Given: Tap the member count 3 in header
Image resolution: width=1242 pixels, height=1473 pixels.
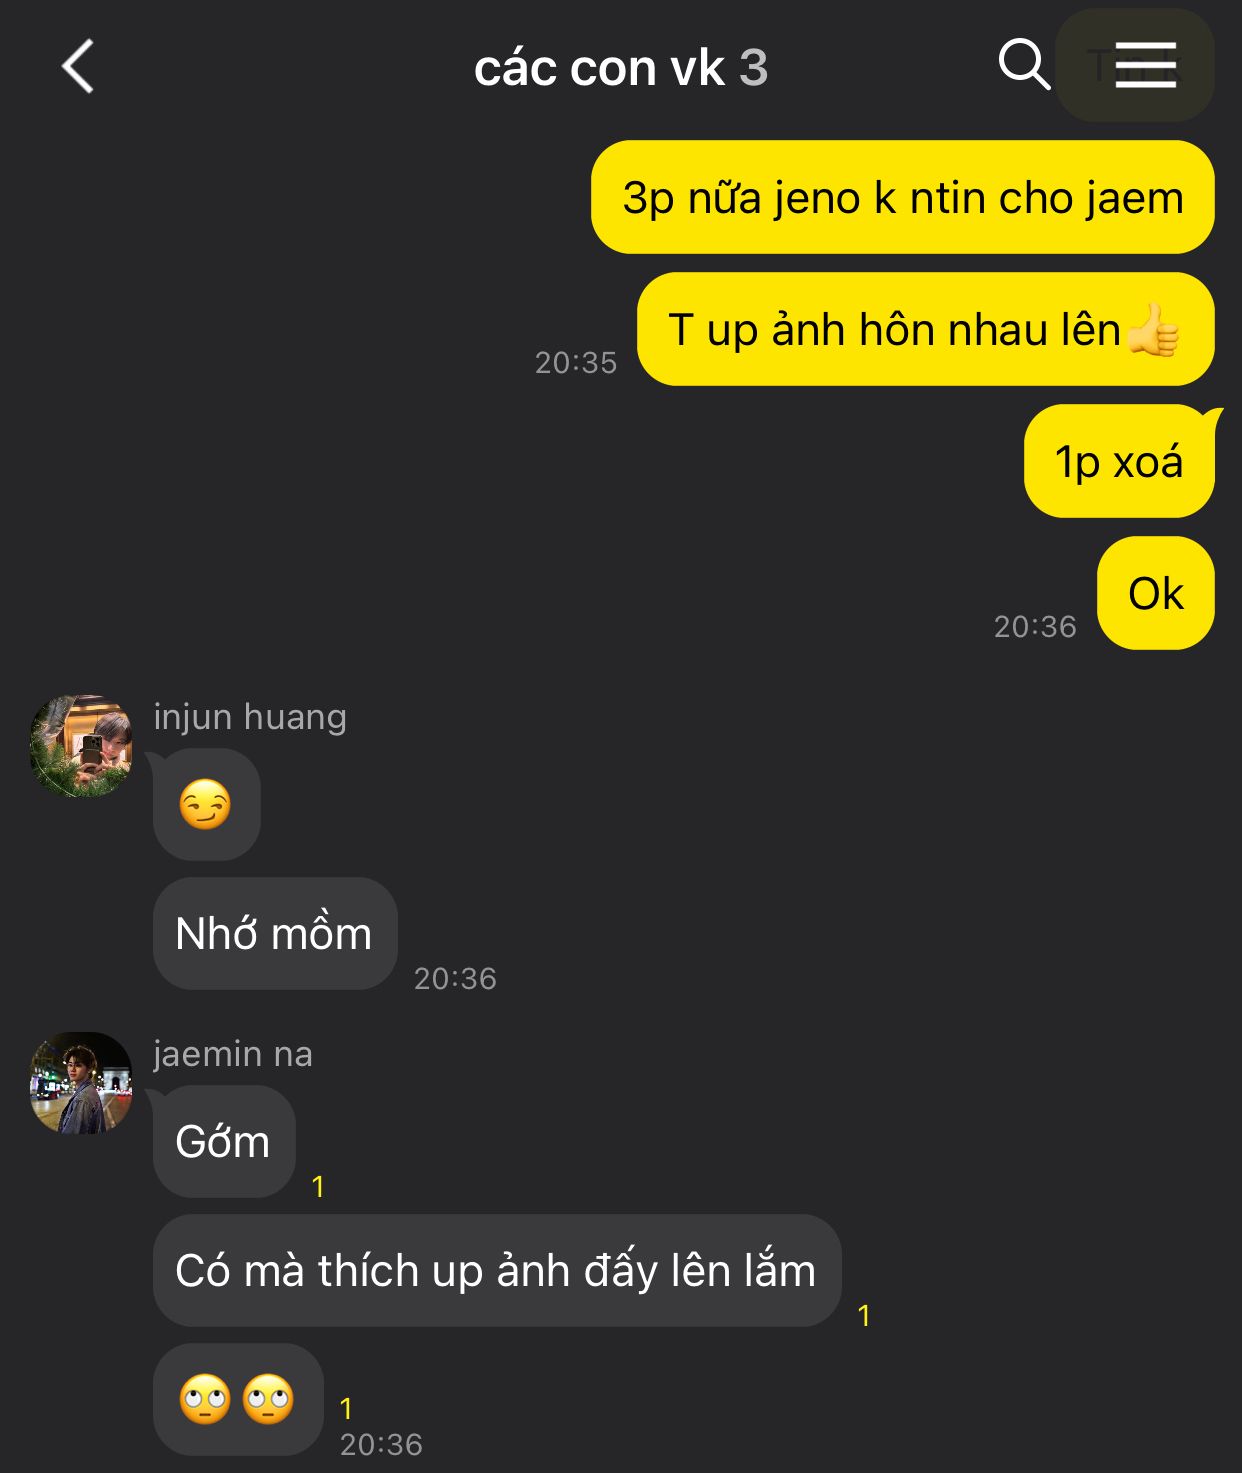Looking at the screenshot, I should pyautogui.click(x=754, y=68).
